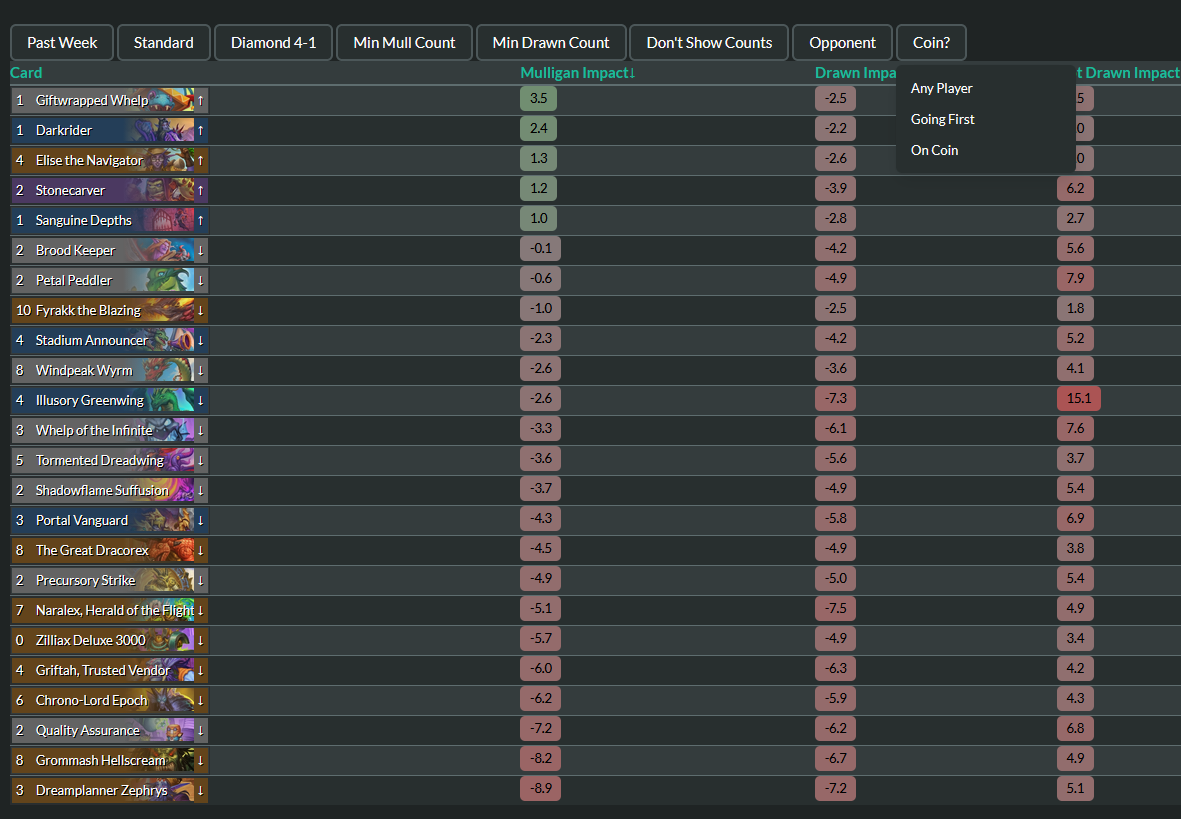Open the Min Drawn Count dropdown
1181x819 pixels.
[x=551, y=42]
